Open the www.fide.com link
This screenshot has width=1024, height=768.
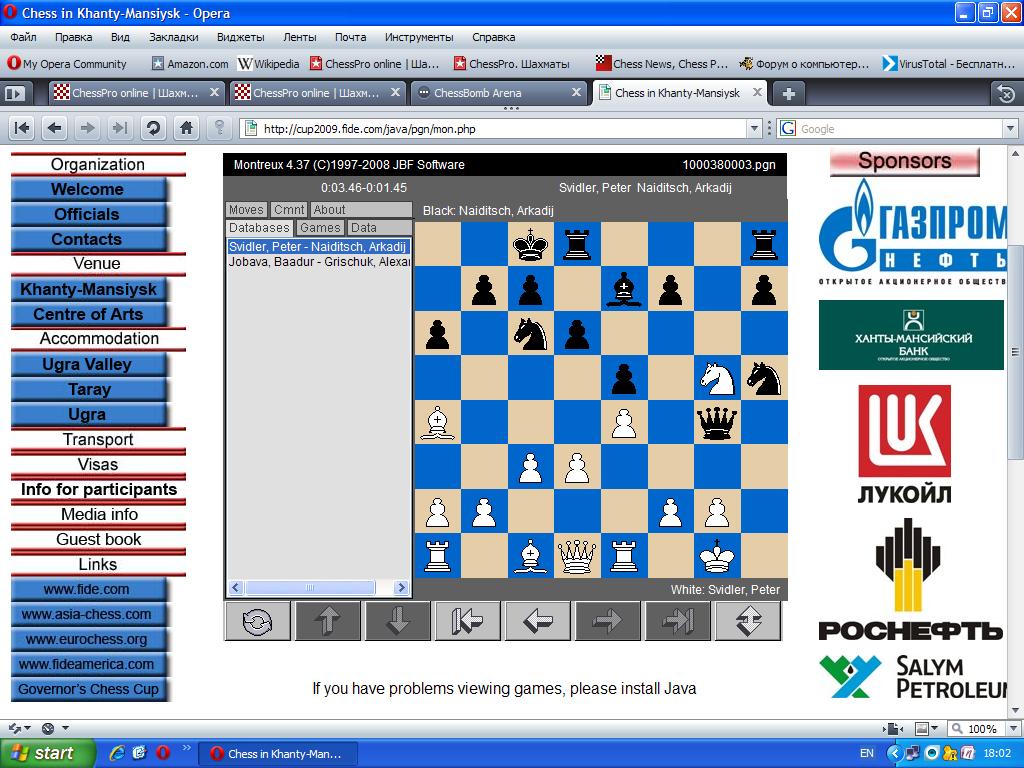[86, 590]
